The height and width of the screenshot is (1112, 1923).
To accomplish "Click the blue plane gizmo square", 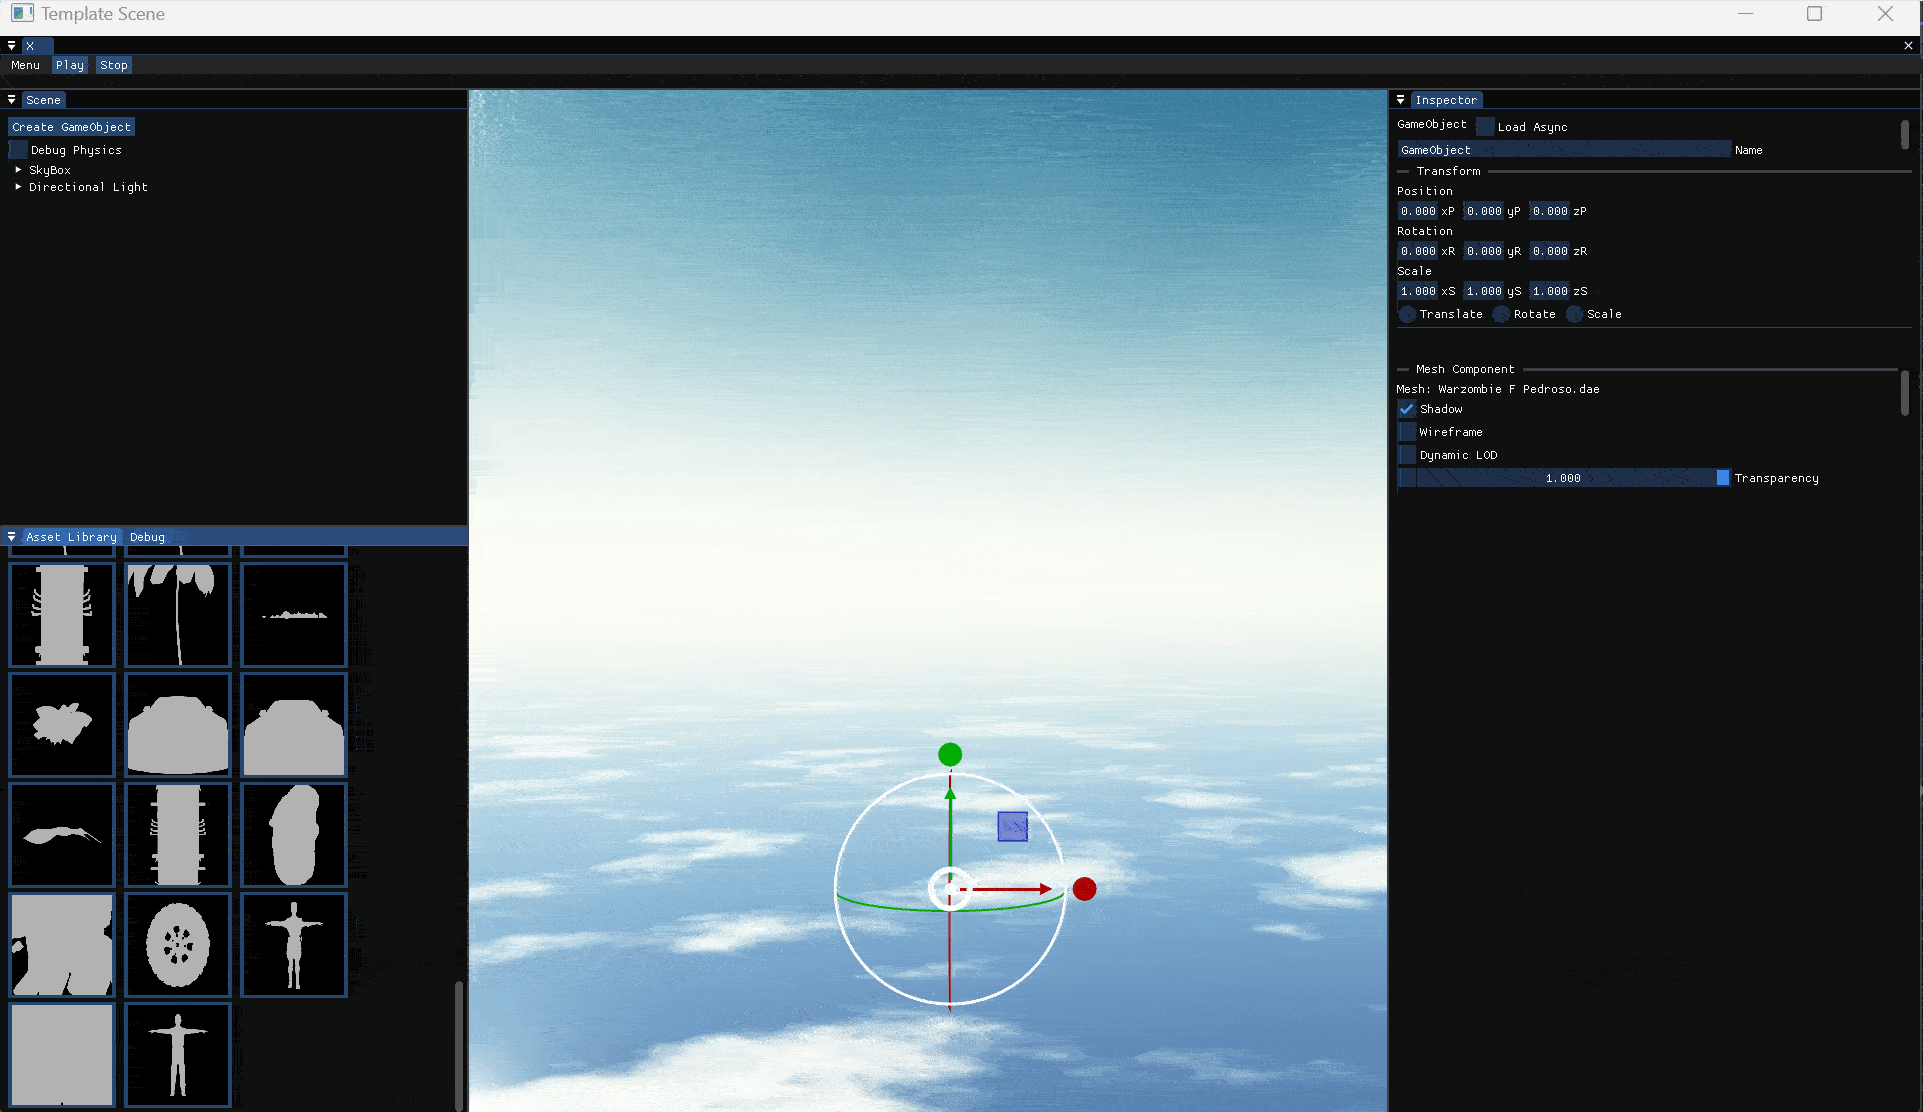I will [1012, 826].
